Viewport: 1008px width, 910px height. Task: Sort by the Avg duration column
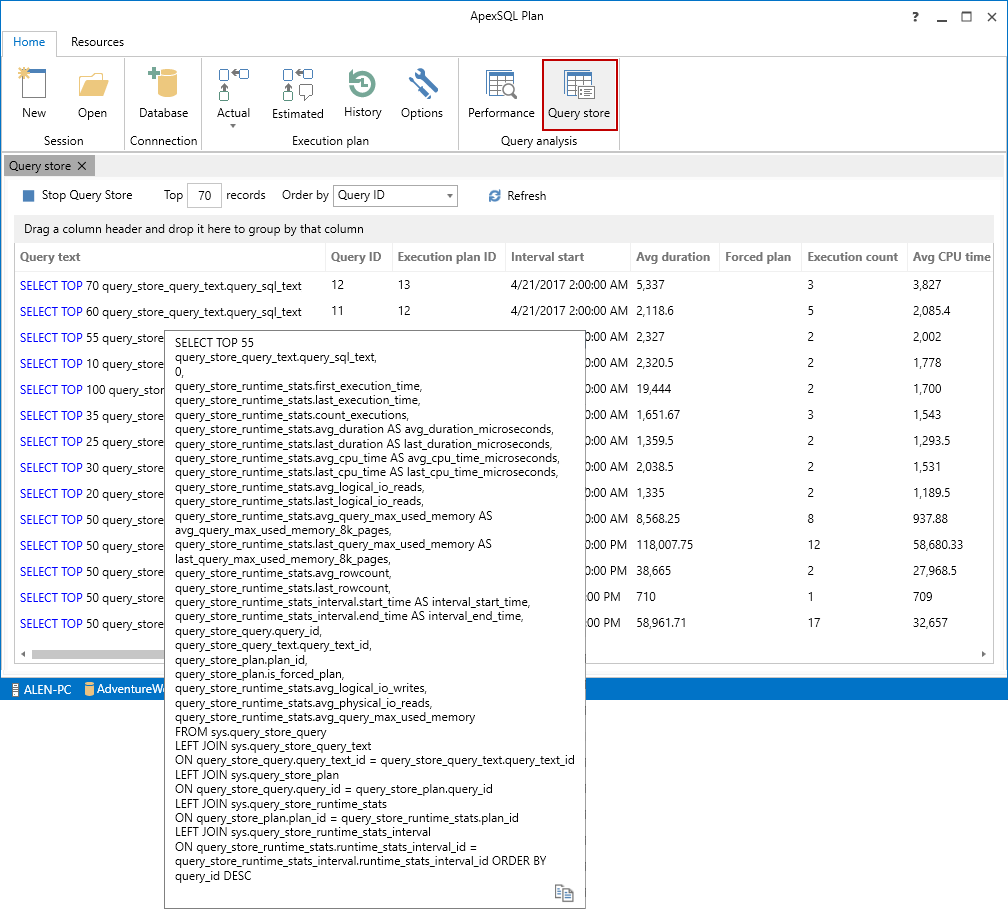[x=675, y=257]
